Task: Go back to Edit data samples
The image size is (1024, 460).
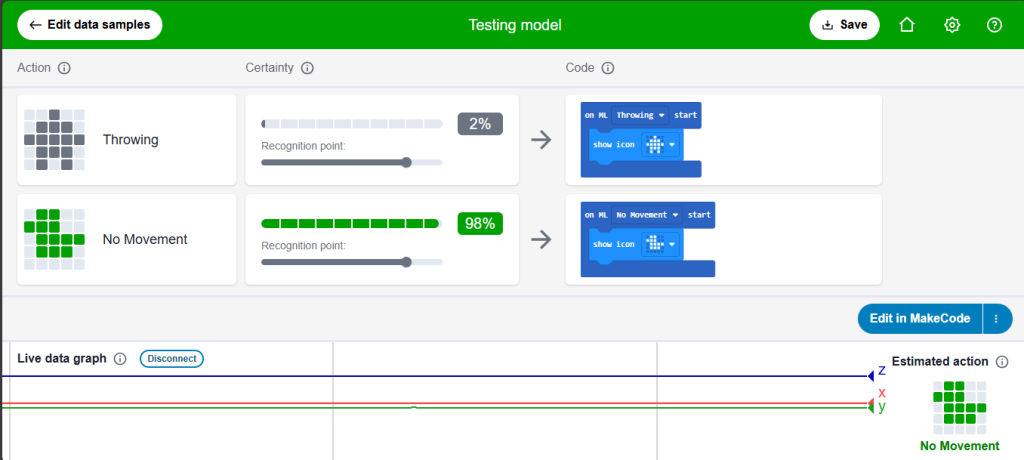Action: point(89,25)
